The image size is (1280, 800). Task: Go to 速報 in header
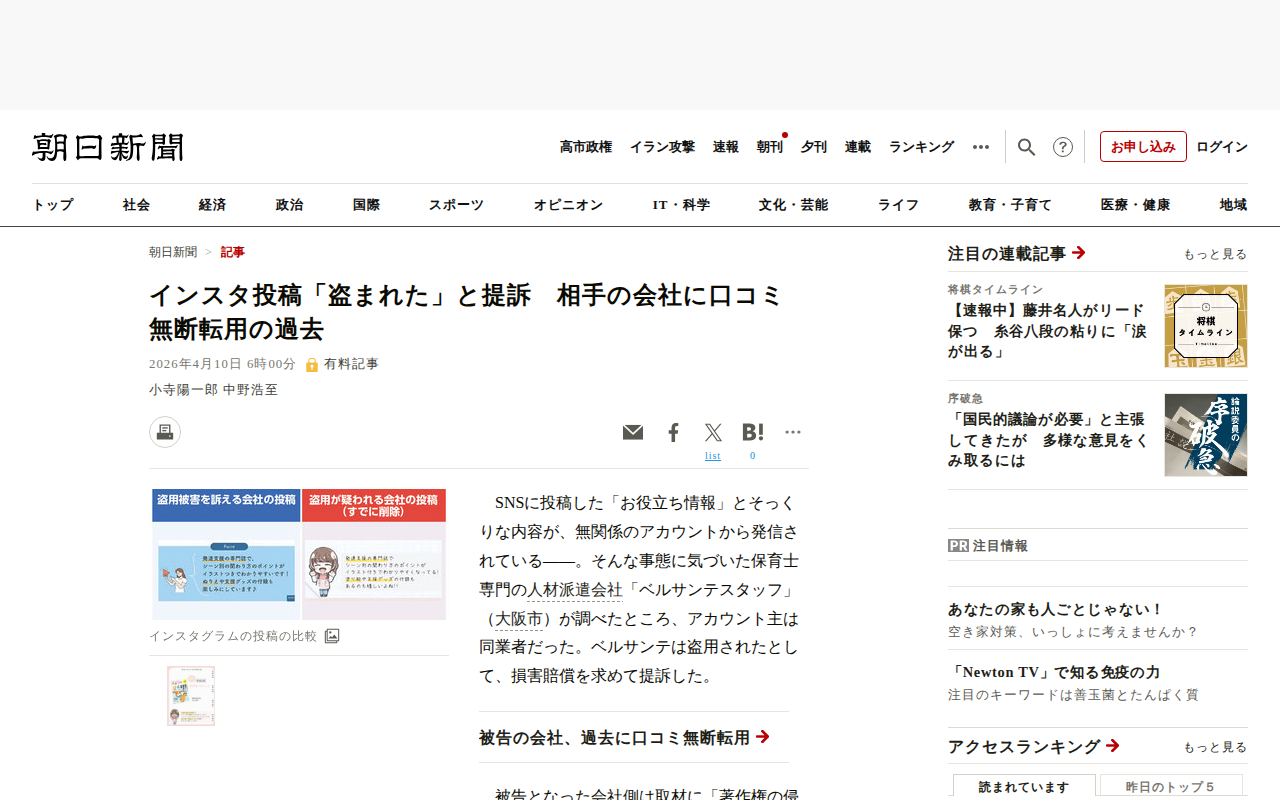pyautogui.click(x=726, y=147)
